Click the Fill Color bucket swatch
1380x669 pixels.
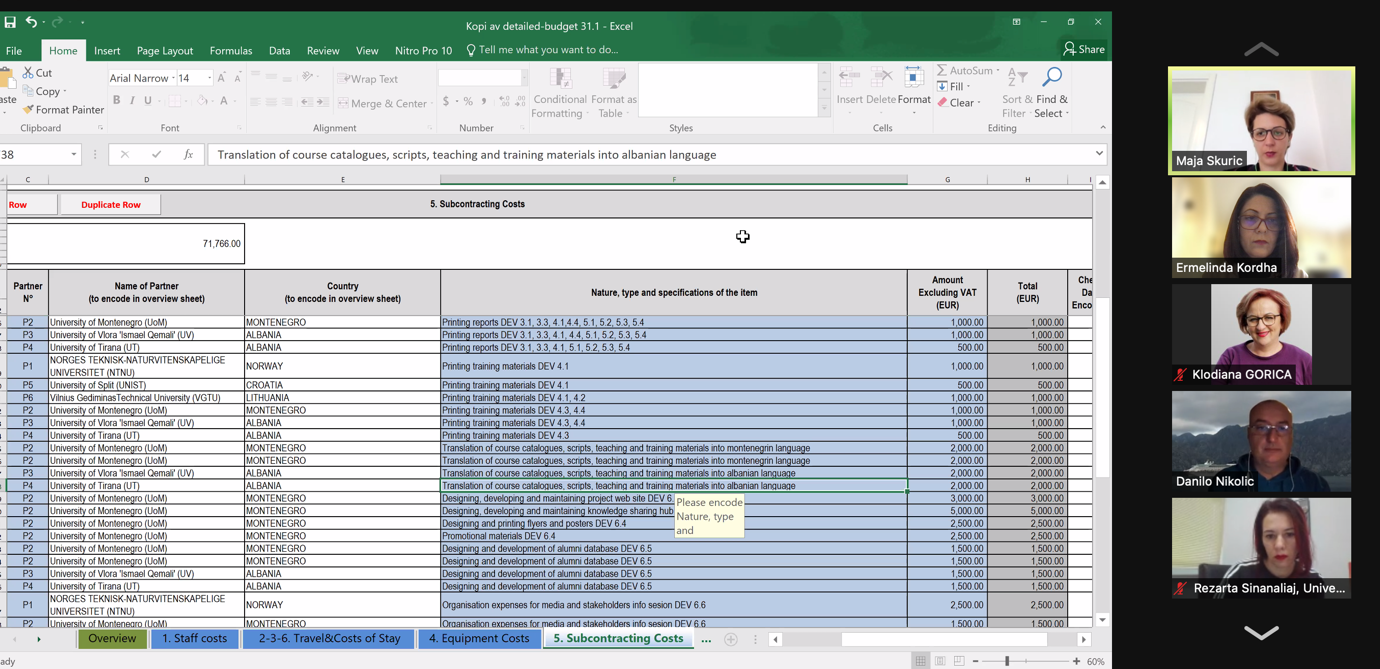pos(201,101)
